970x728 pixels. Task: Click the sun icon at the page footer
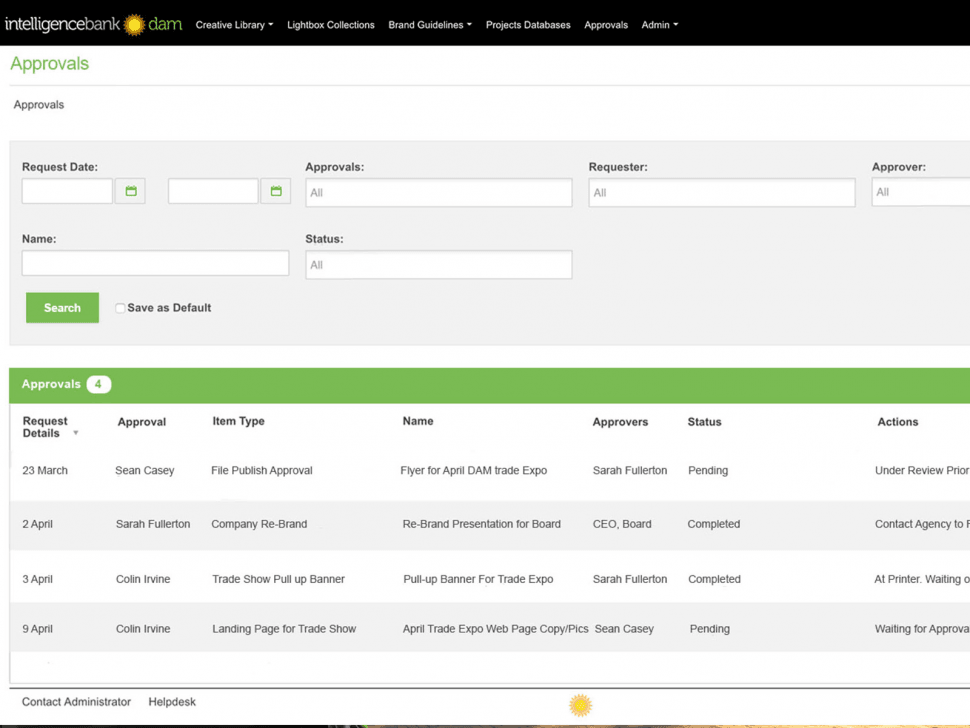click(x=580, y=705)
